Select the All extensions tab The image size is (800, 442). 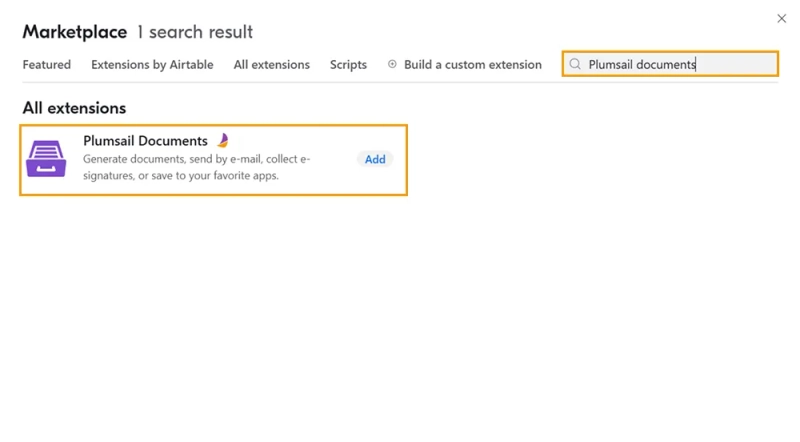(271, 65)
